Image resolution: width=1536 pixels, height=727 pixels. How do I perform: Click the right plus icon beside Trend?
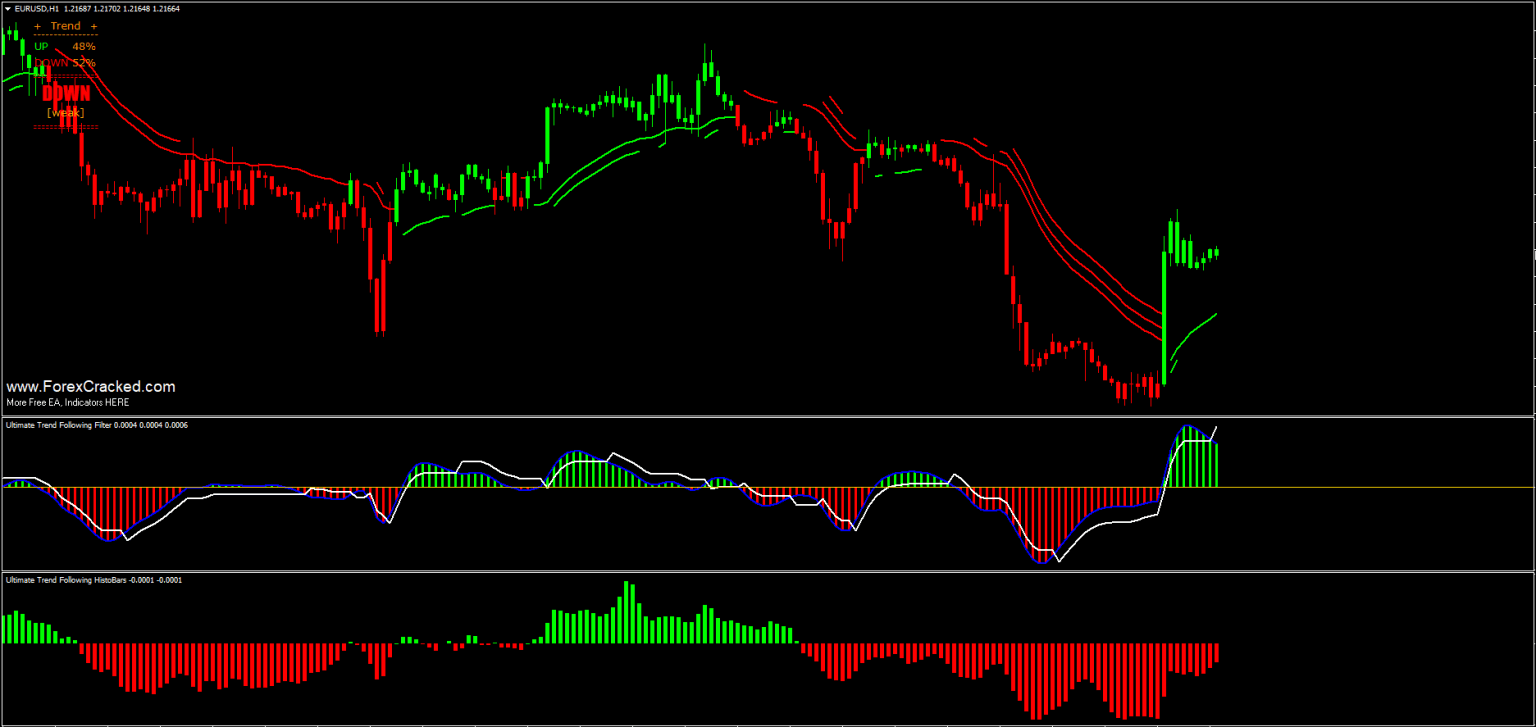coord(94,26)
